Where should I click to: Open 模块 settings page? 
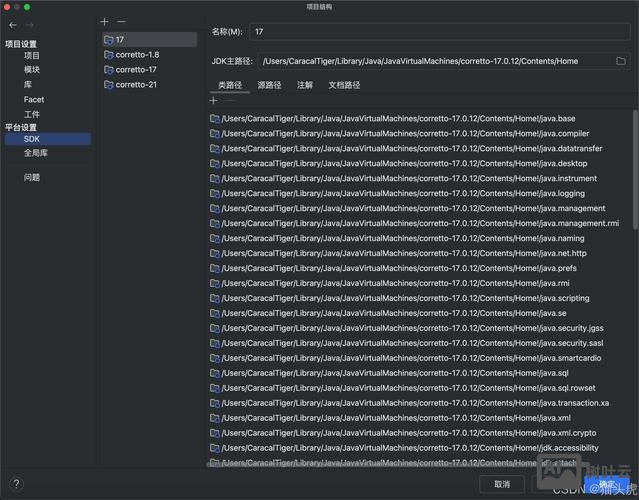32,70
